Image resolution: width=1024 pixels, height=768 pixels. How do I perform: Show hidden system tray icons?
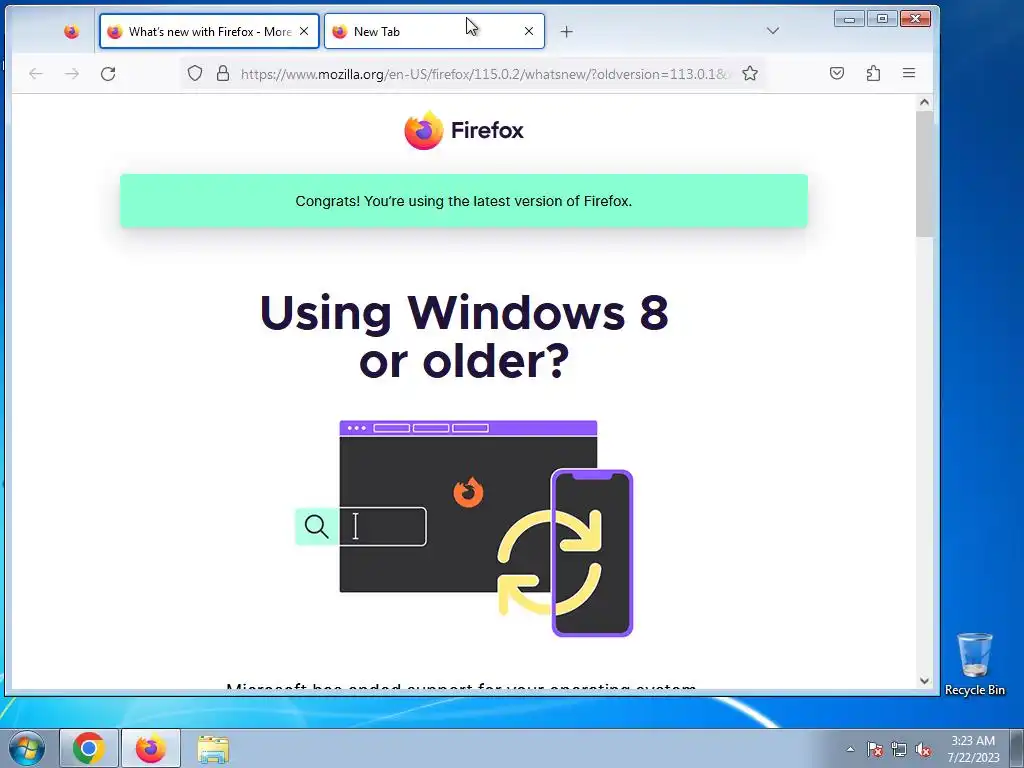click(850, 749)
